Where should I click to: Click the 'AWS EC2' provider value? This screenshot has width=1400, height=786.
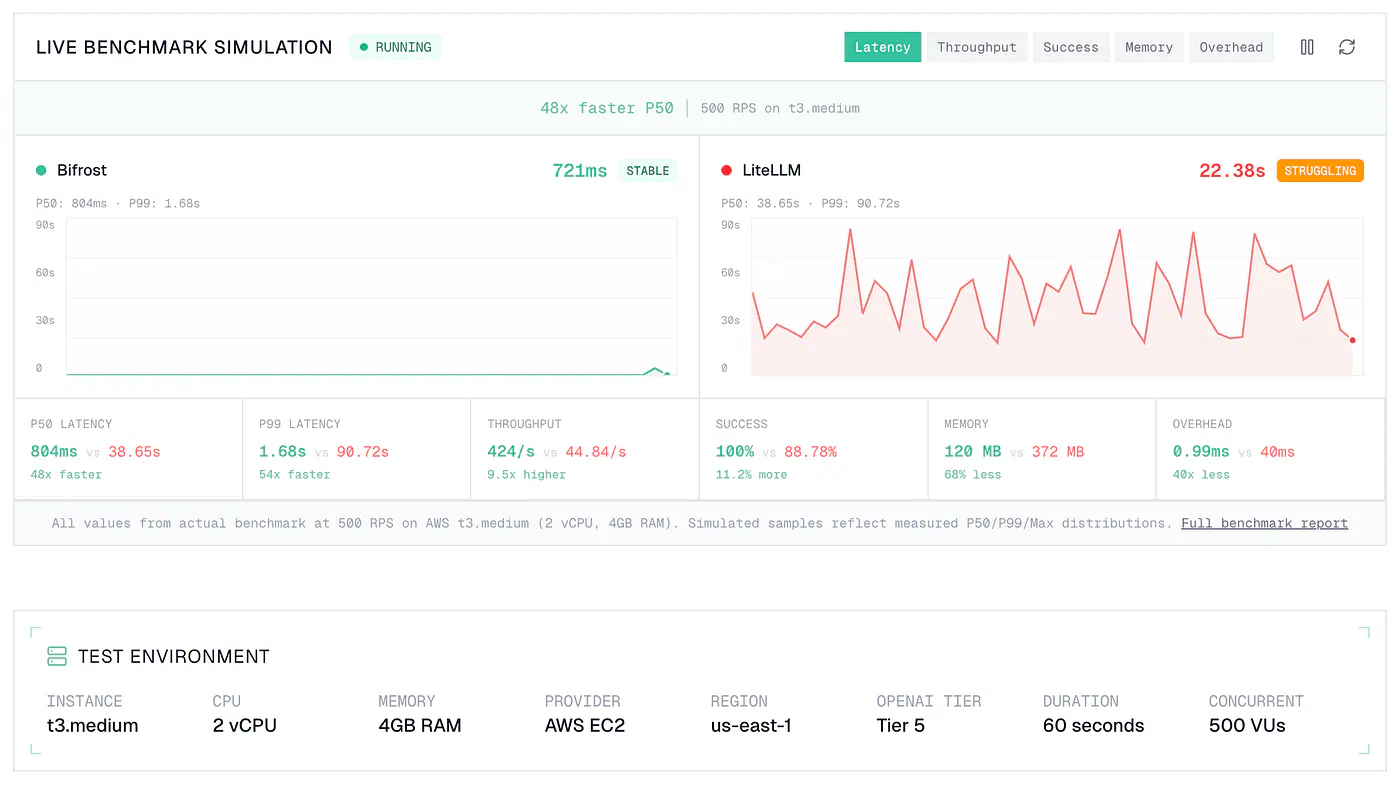pos(585,726)
